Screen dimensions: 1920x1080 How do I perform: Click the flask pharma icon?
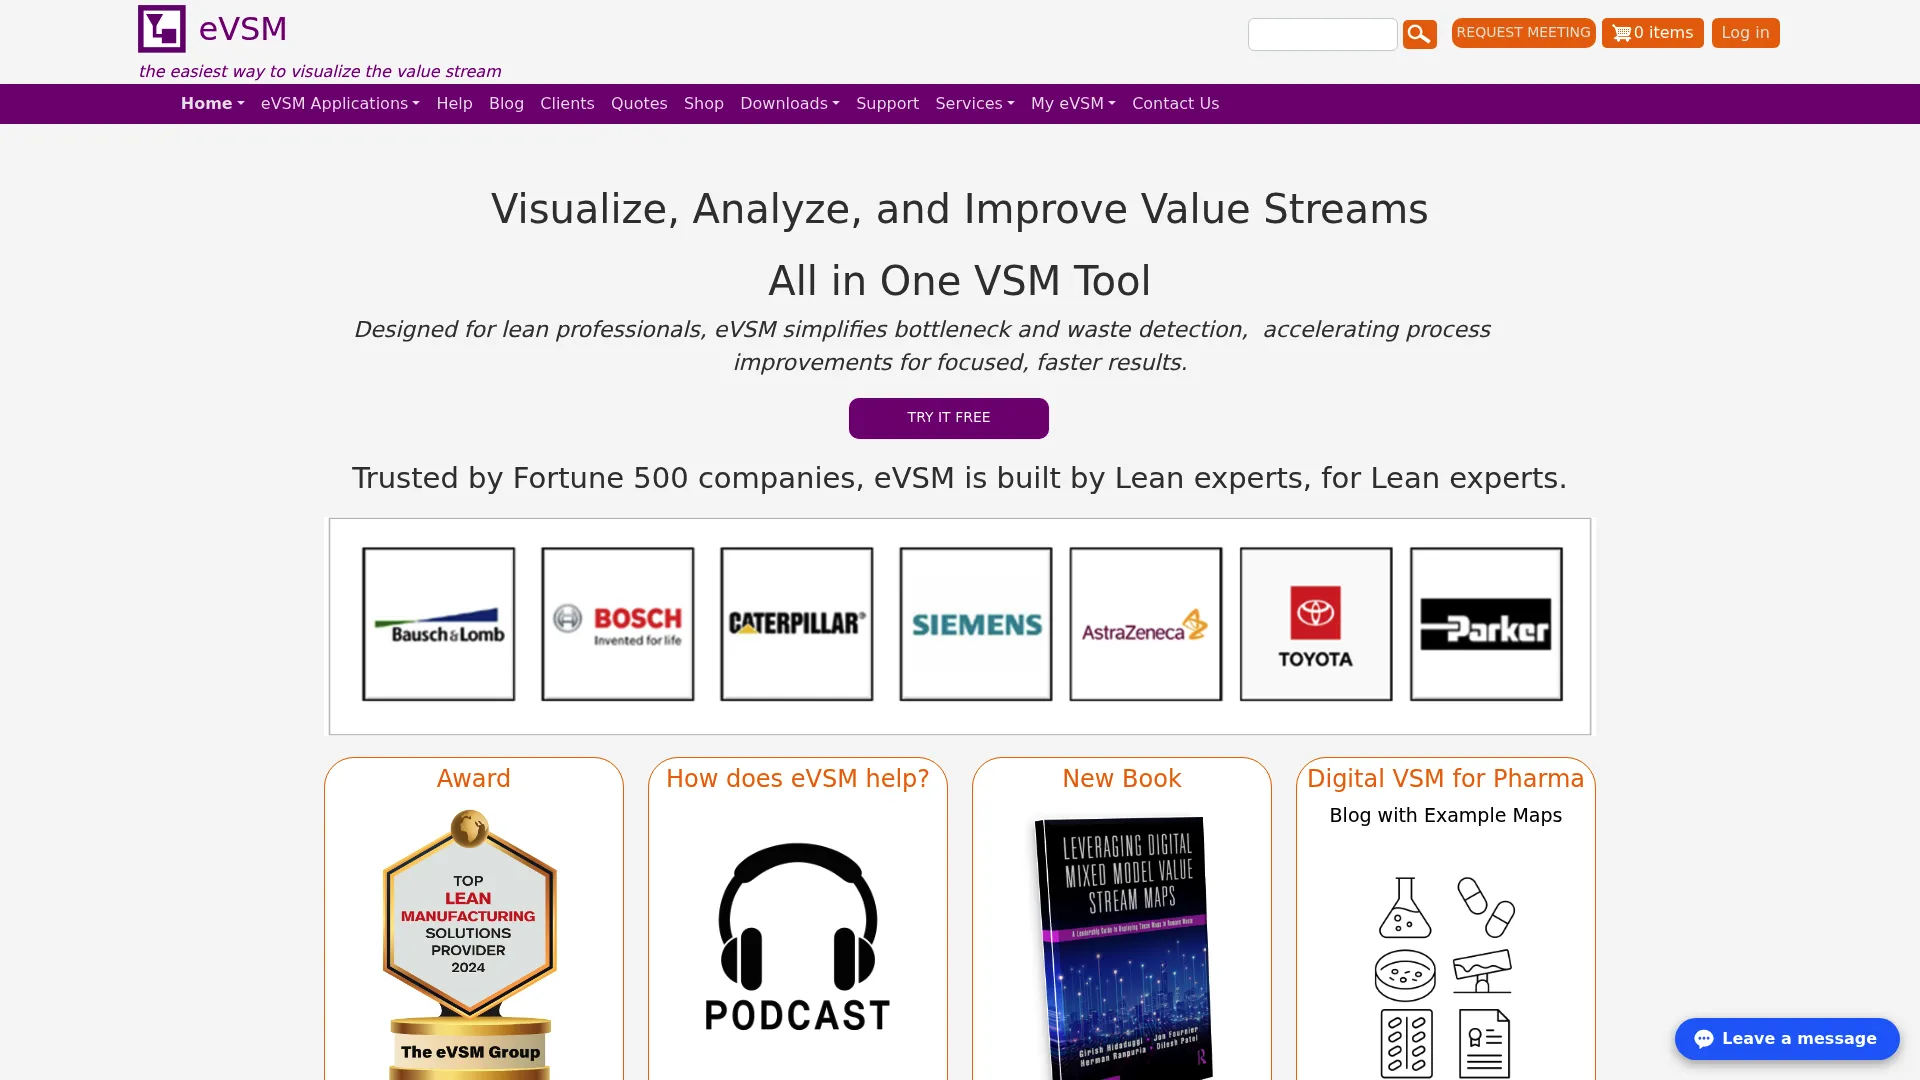pos(1405,908)
